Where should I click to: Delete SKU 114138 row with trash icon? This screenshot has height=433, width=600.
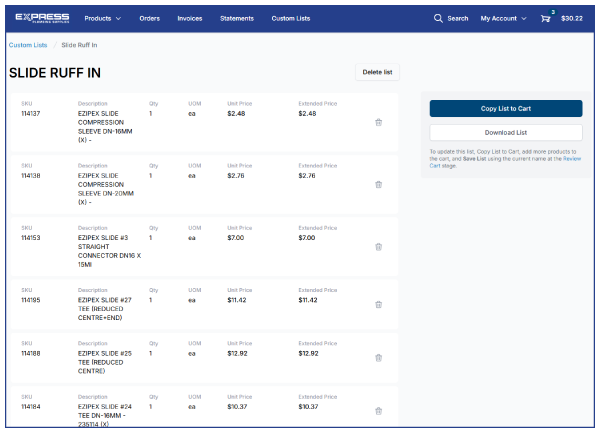[x=378, y=185]
